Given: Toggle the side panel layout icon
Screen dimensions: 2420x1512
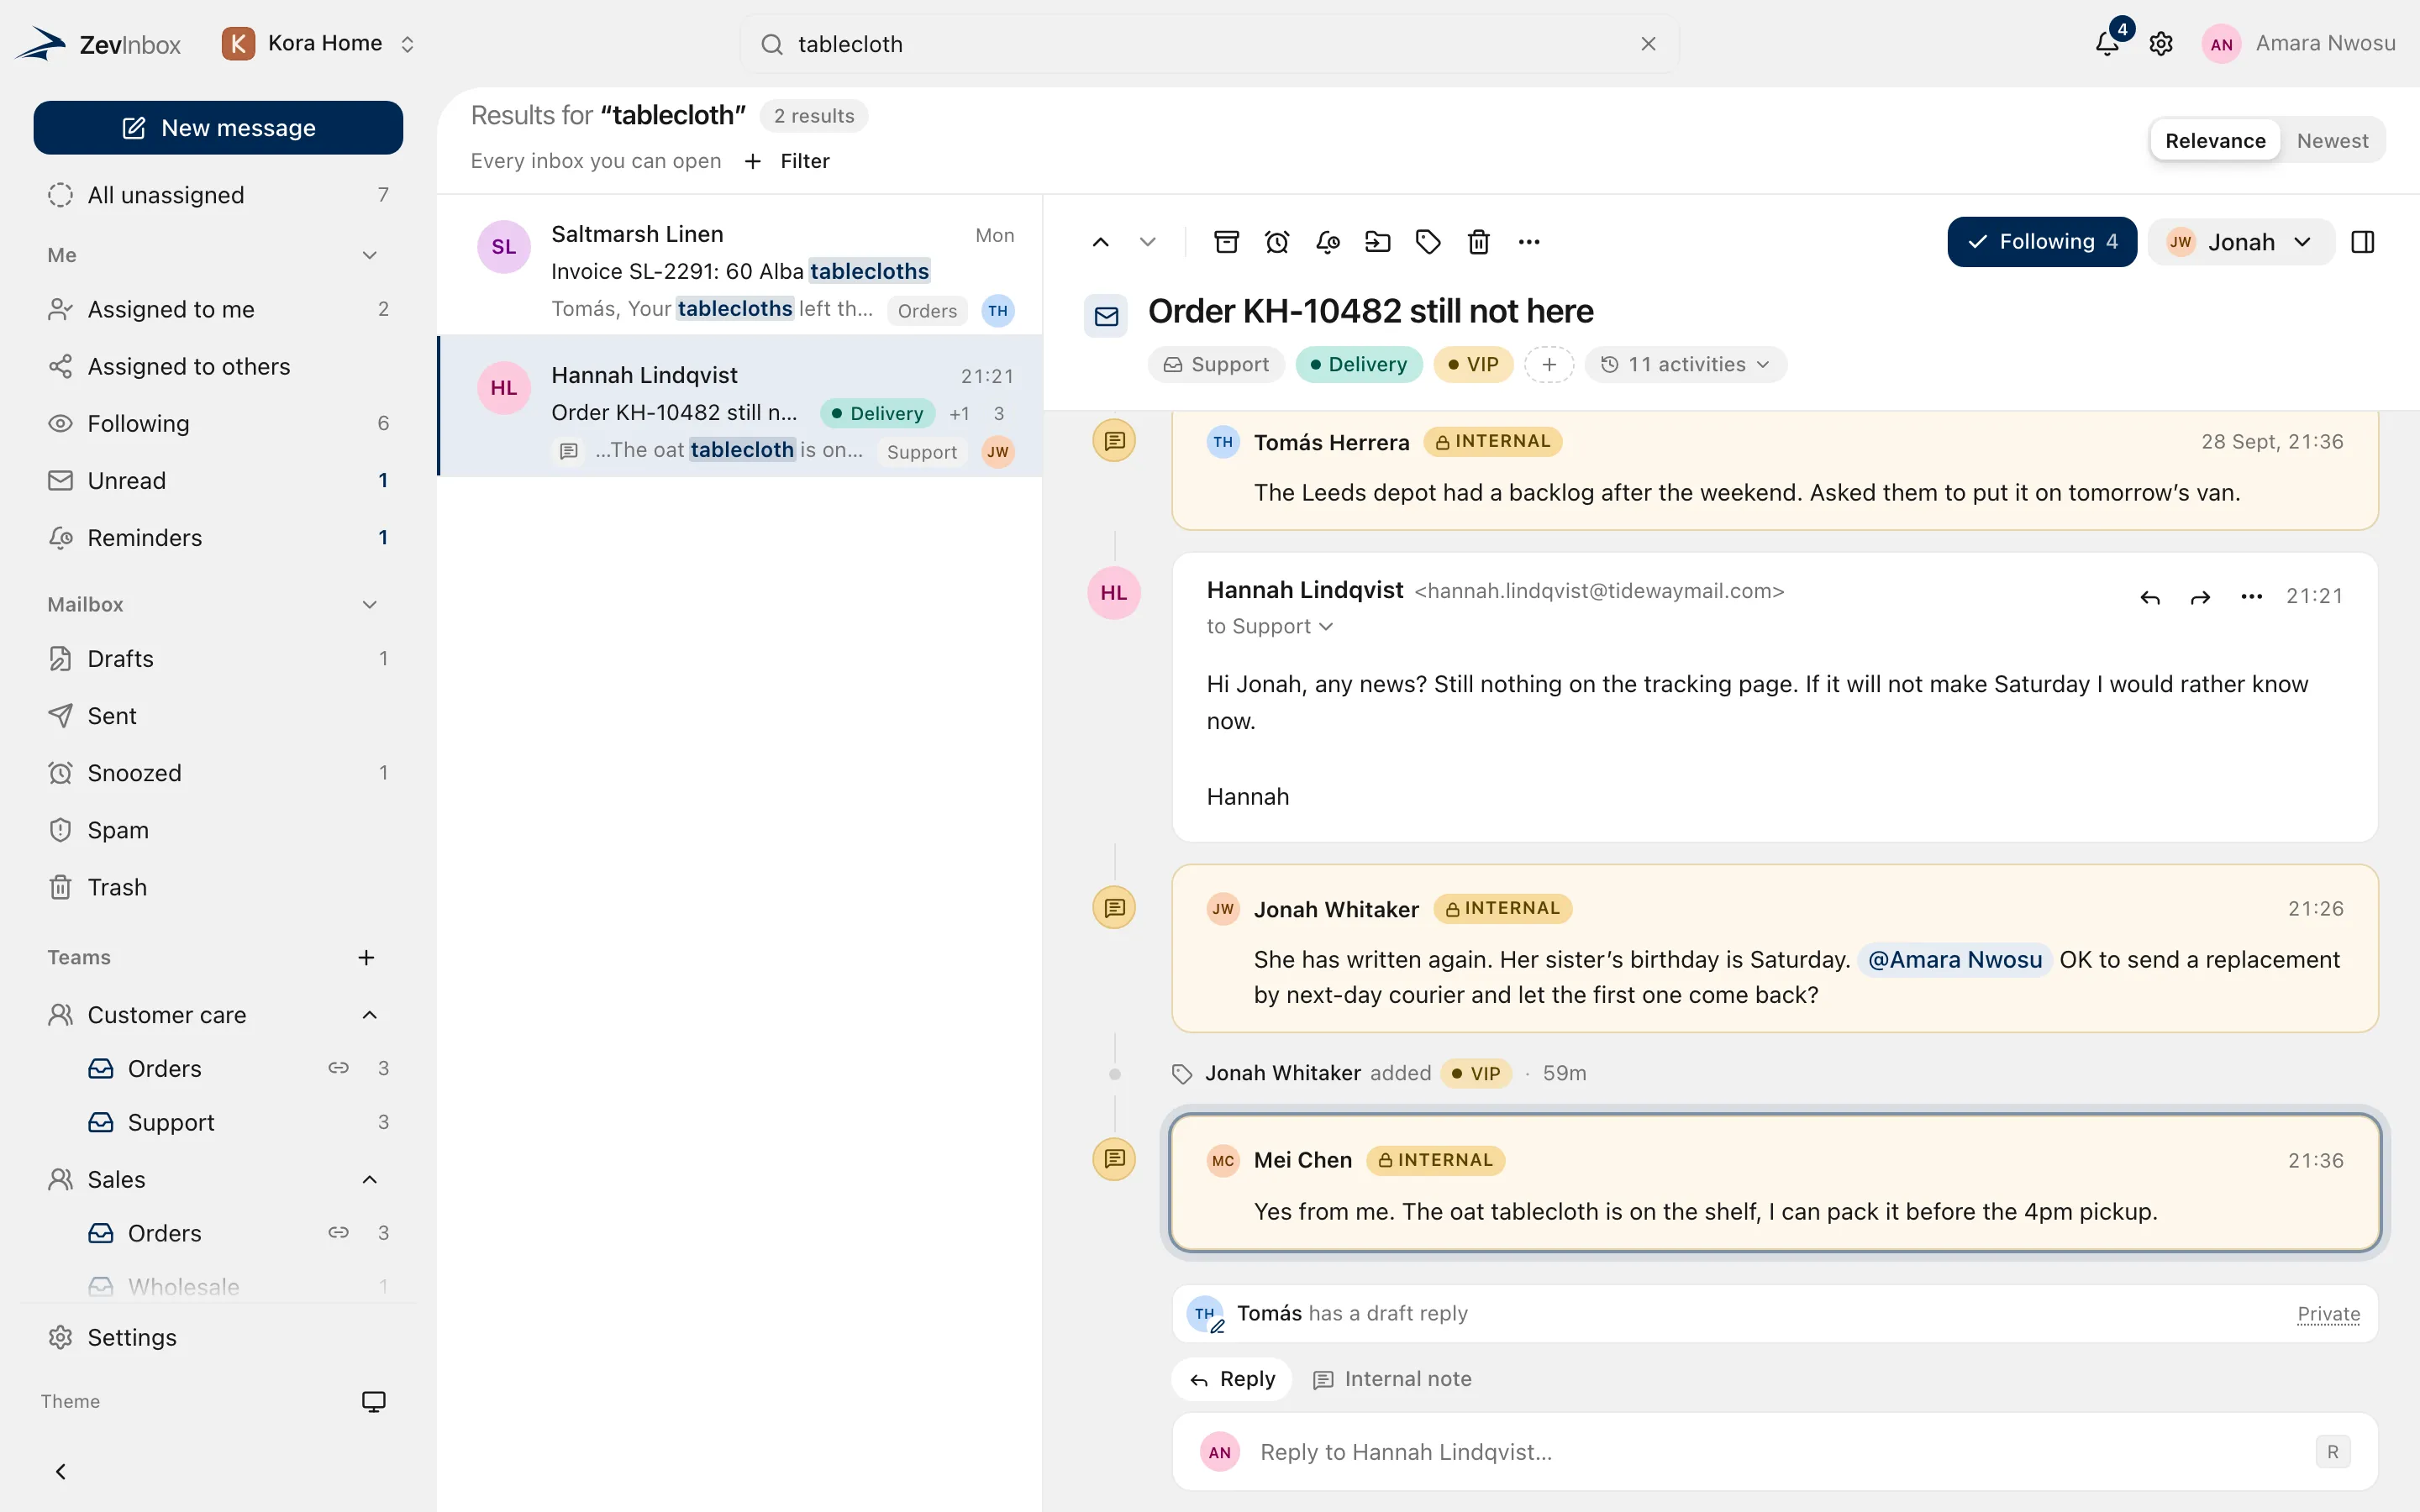Looking at the screenshot, I should (2363, 242).
